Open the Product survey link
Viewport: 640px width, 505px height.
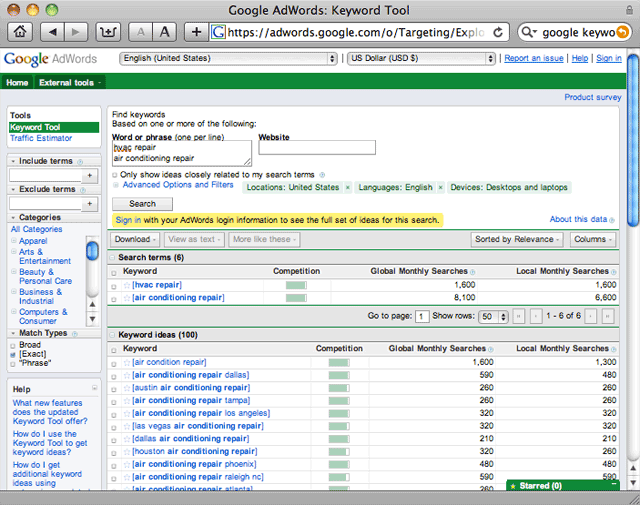(593, 97)
